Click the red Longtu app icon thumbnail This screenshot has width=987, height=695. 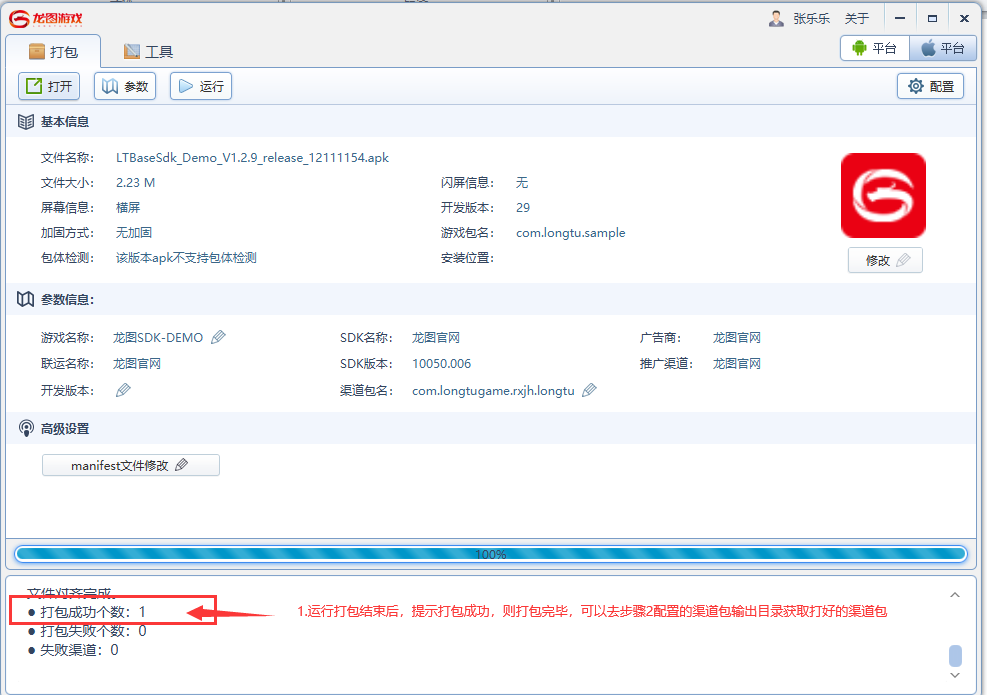pos(883,195)
